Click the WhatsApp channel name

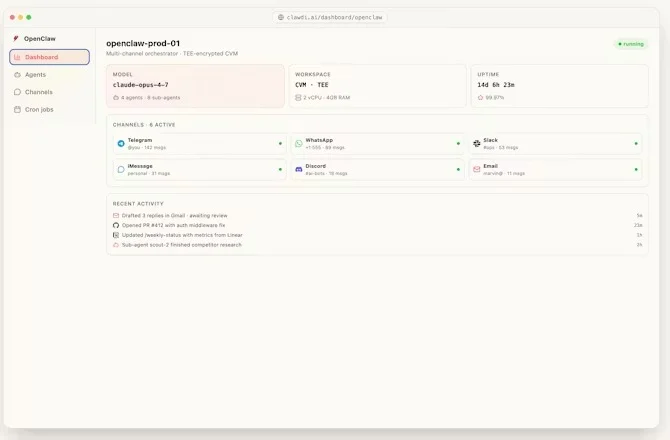319,140
